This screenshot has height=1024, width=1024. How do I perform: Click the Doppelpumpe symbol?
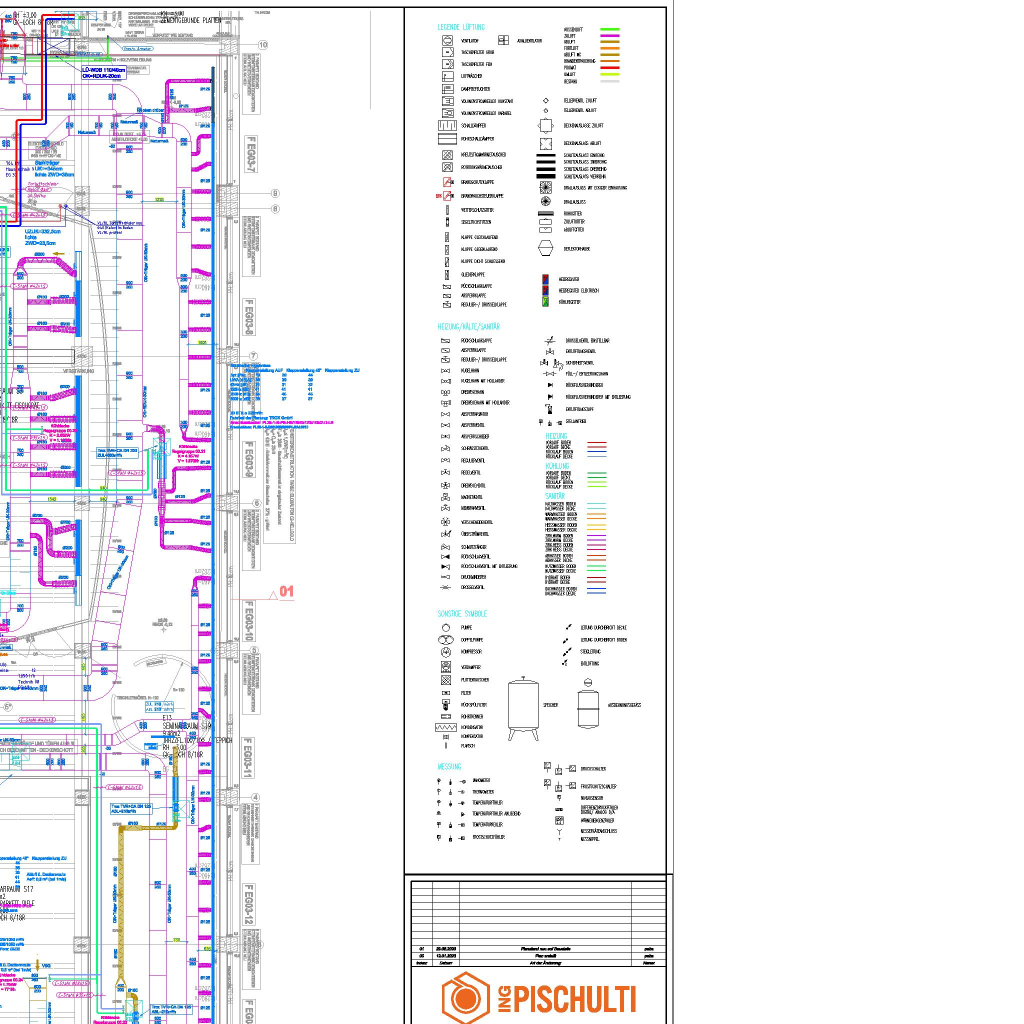point(447,639)
